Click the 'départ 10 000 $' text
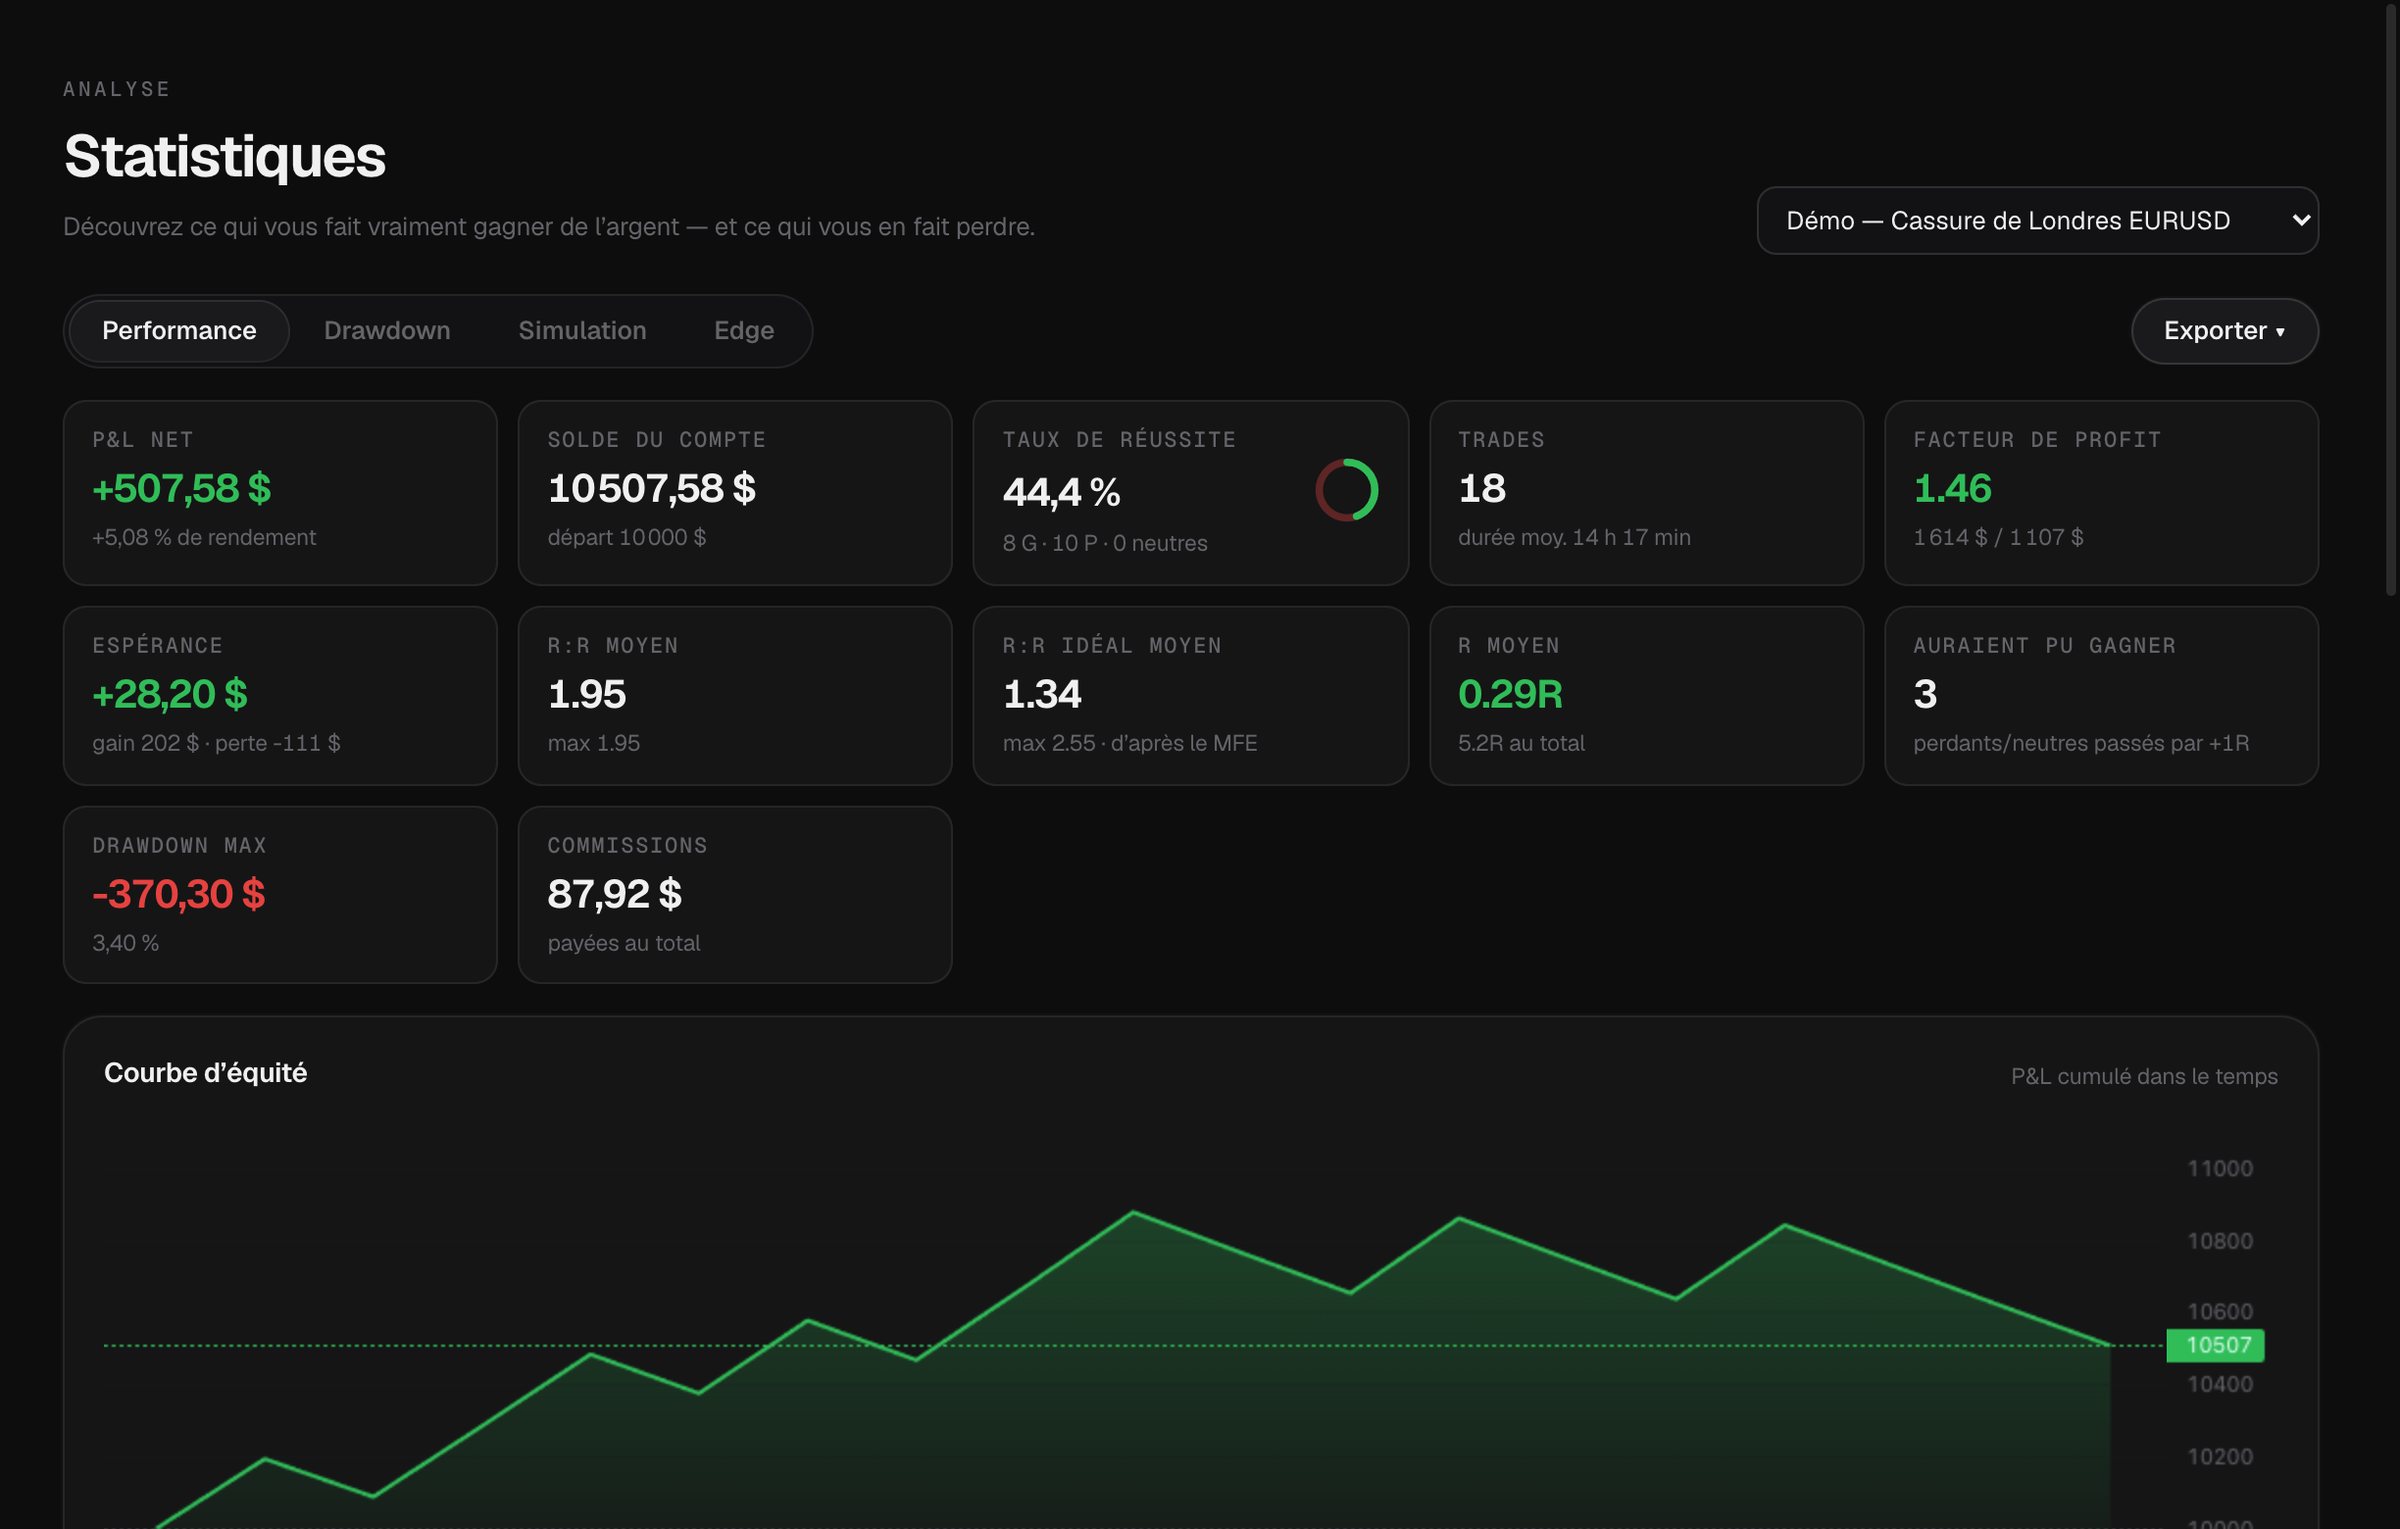The width and height of the screenshot is (2400, 1529). click(626, 537)
